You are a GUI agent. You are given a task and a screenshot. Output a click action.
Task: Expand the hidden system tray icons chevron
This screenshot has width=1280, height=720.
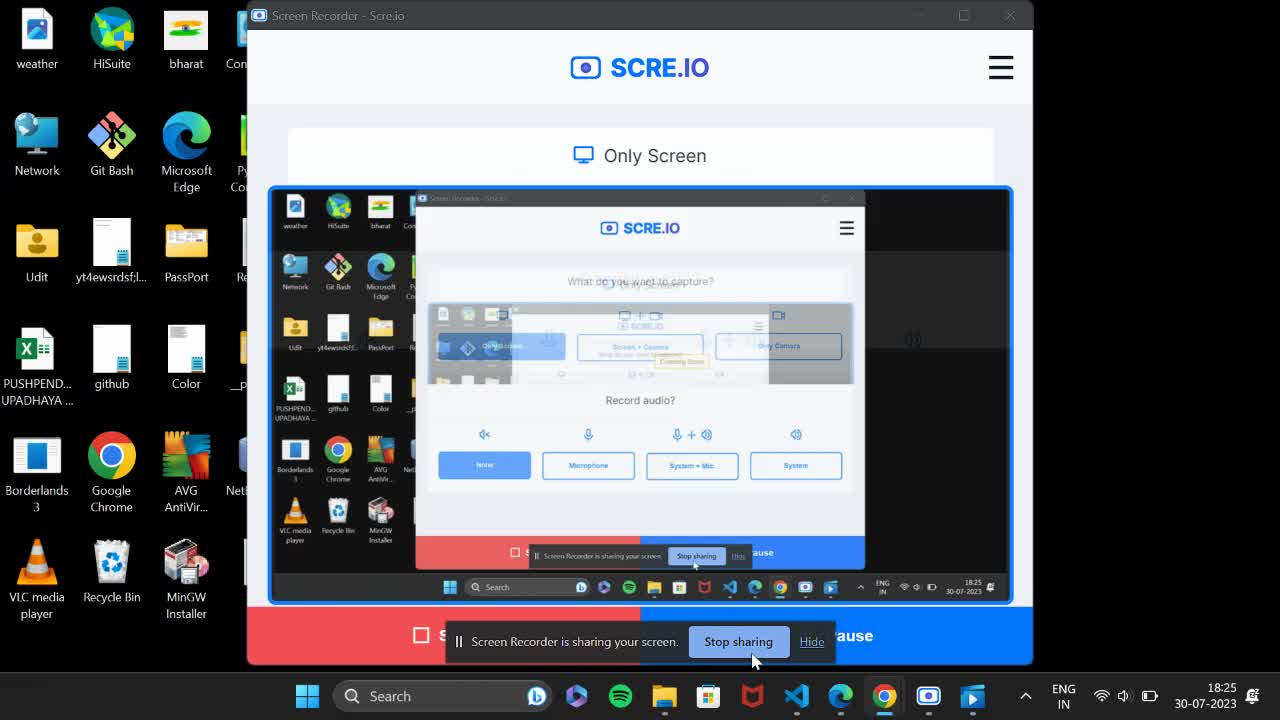(1025, 696)
